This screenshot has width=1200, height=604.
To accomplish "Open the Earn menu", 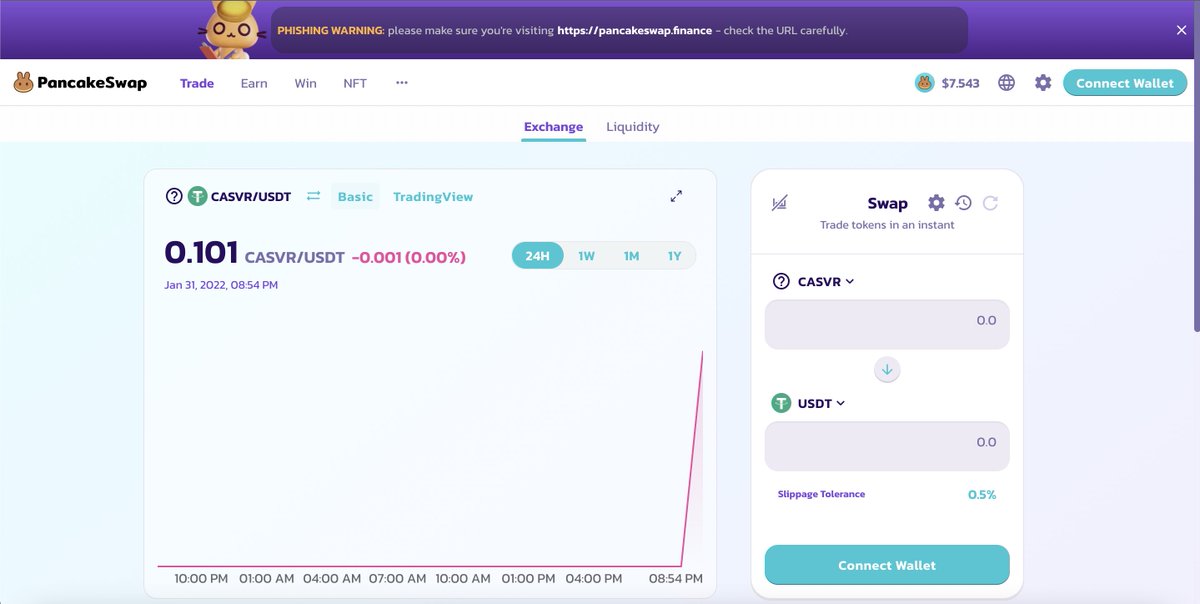I will tap(254, 83).
